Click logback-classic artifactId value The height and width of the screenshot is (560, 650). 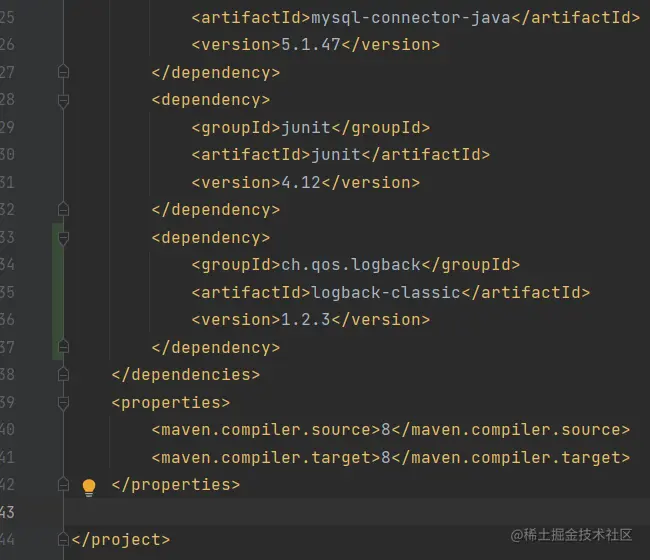pos(386,293)
